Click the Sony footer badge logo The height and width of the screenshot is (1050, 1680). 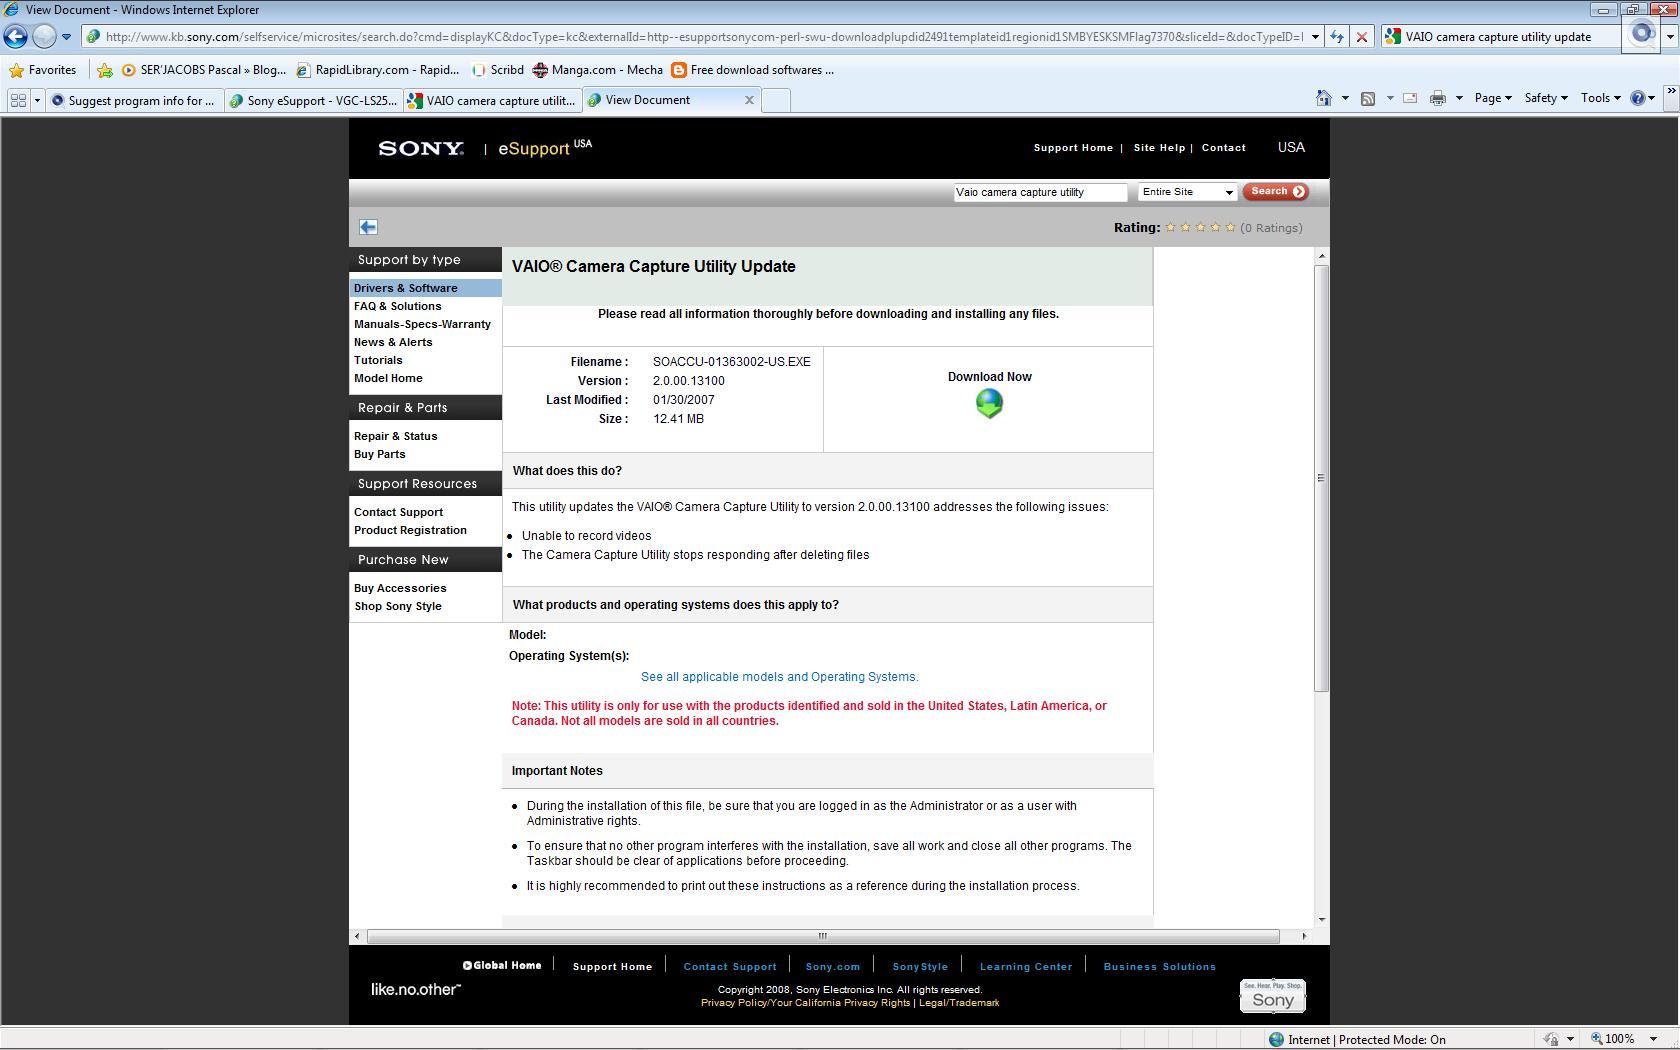coord(1272,996)
